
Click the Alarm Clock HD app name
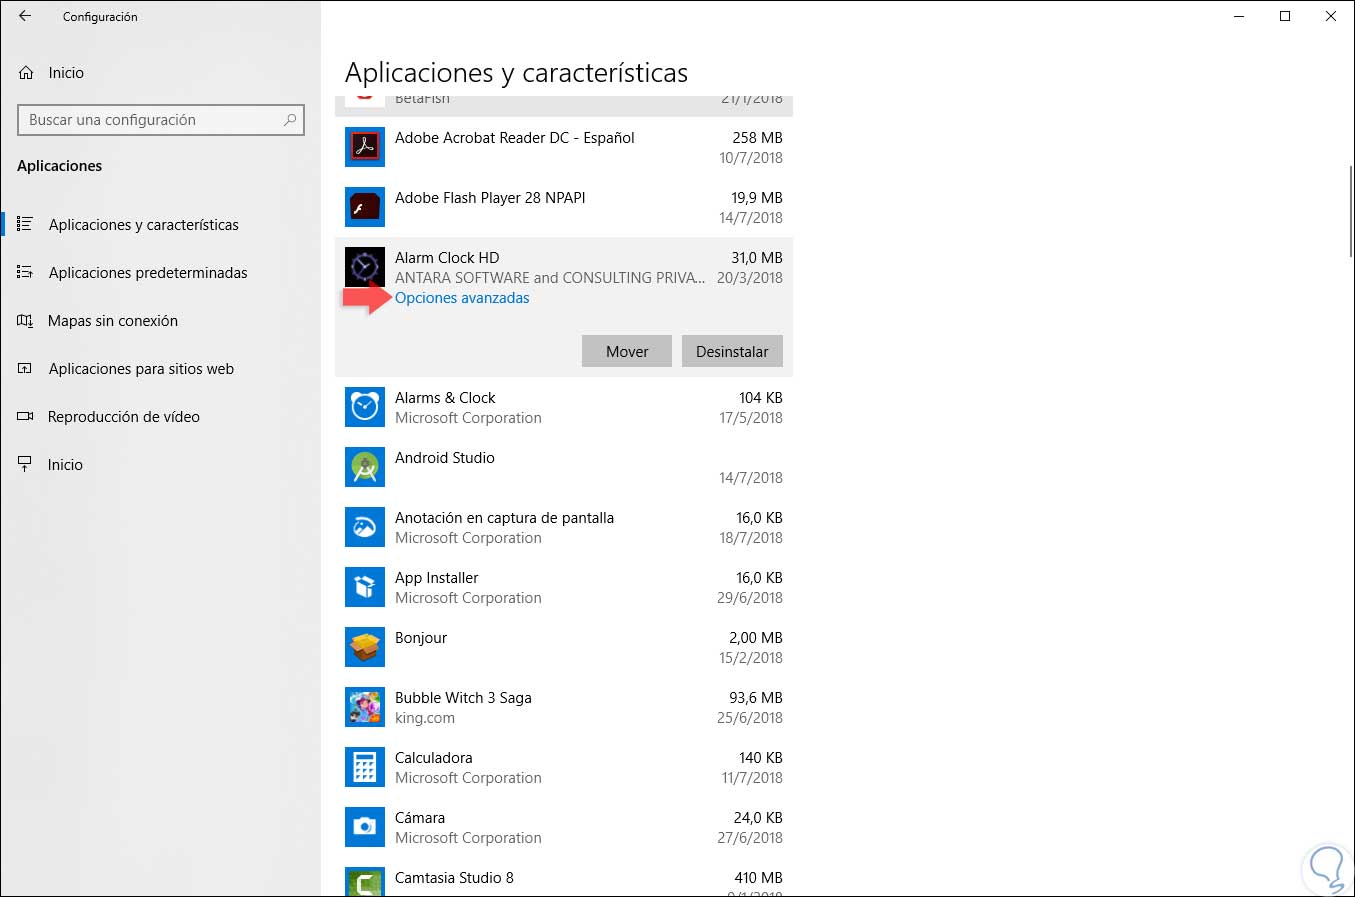point(447,258)
